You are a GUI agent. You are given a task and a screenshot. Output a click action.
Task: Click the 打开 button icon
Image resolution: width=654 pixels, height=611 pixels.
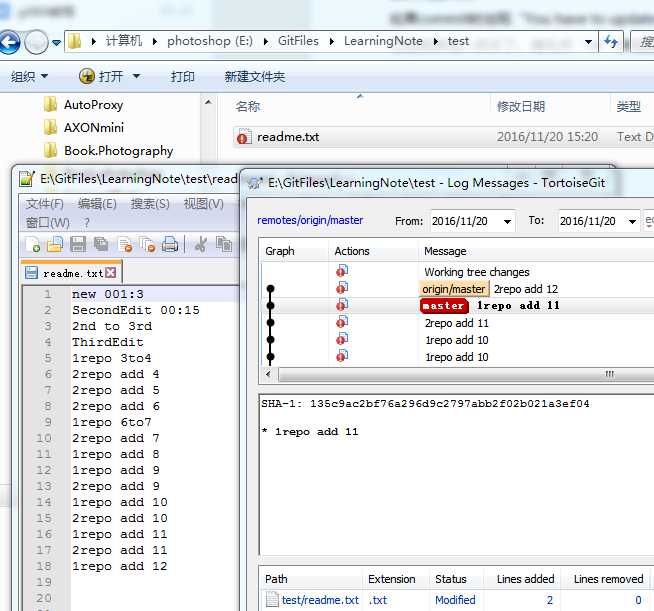pos(87,76)
